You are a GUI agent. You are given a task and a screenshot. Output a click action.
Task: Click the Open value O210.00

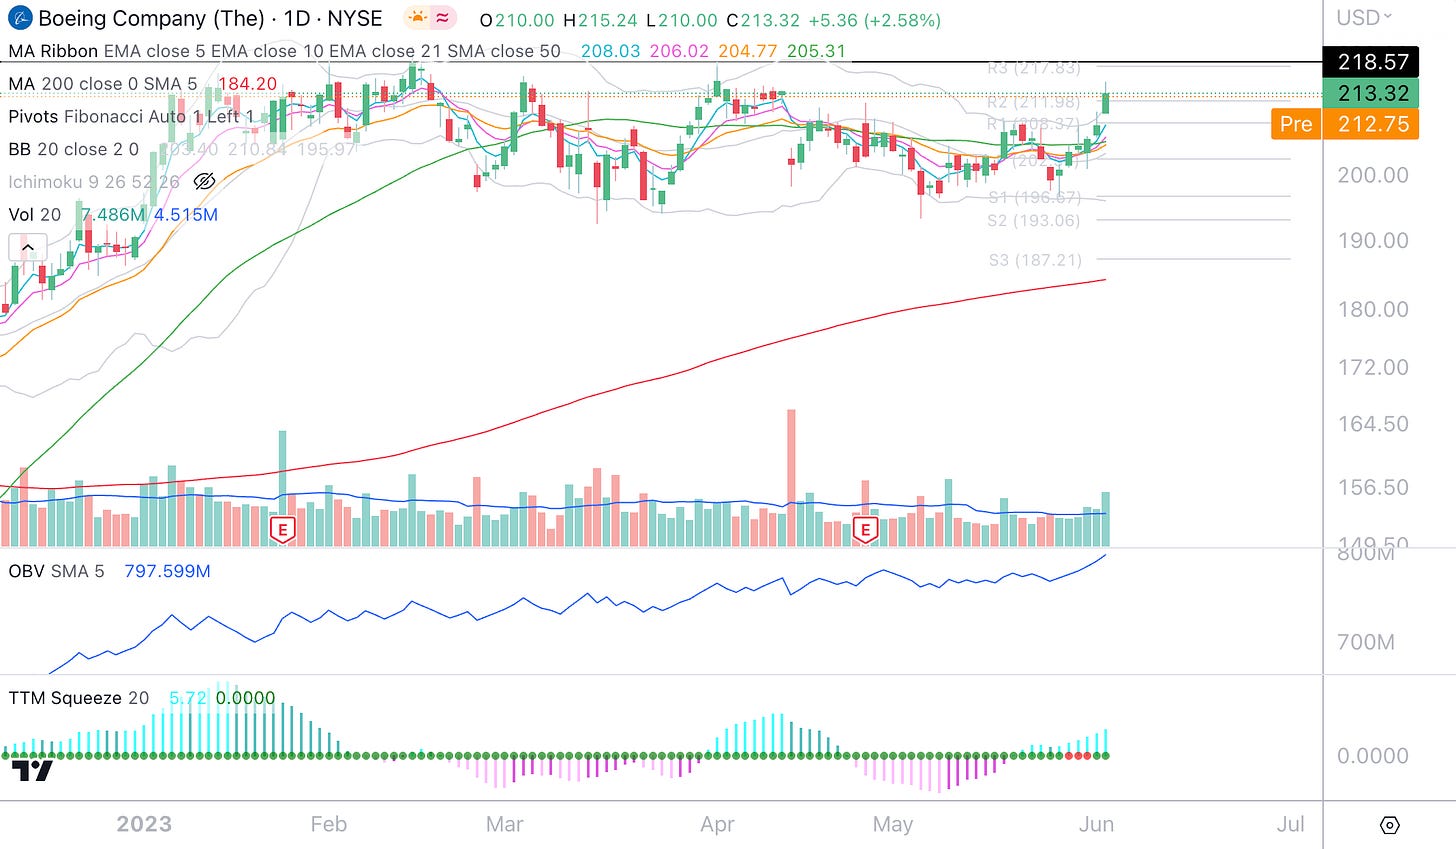(516, 20)
